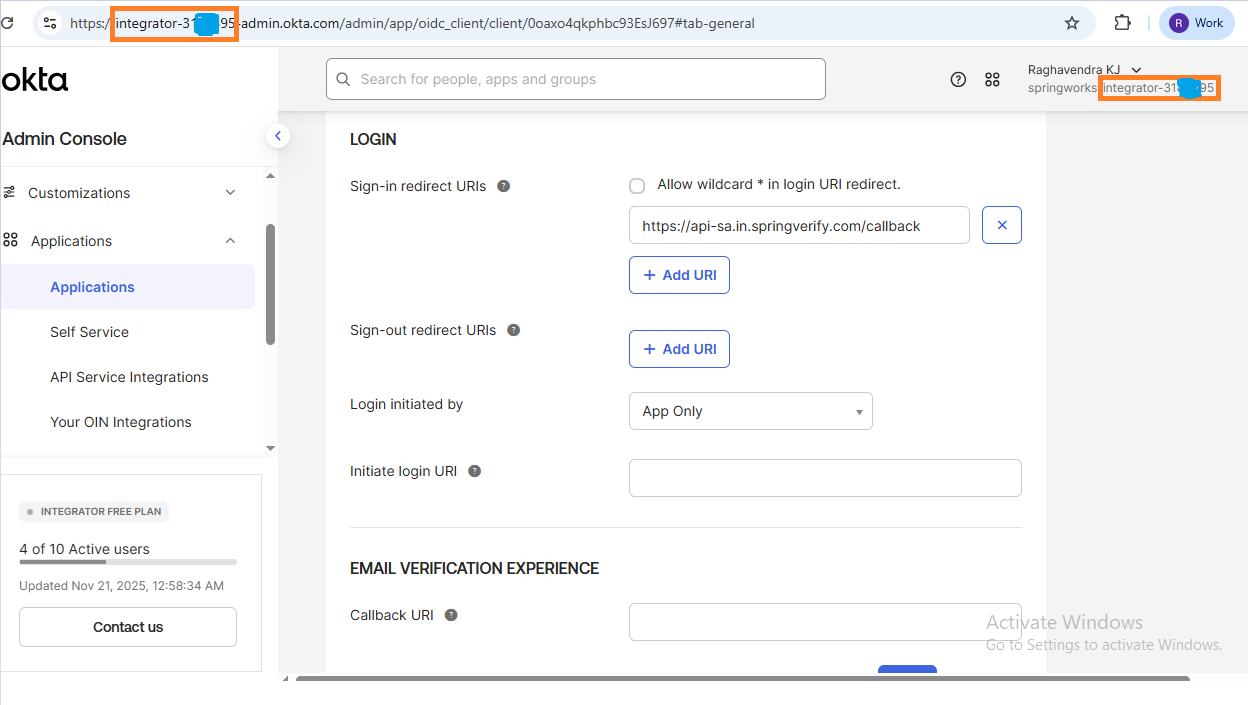Open the Raghavendra KJ account menu
This screenshot has width=1248, height=705.
(1084, 70)
